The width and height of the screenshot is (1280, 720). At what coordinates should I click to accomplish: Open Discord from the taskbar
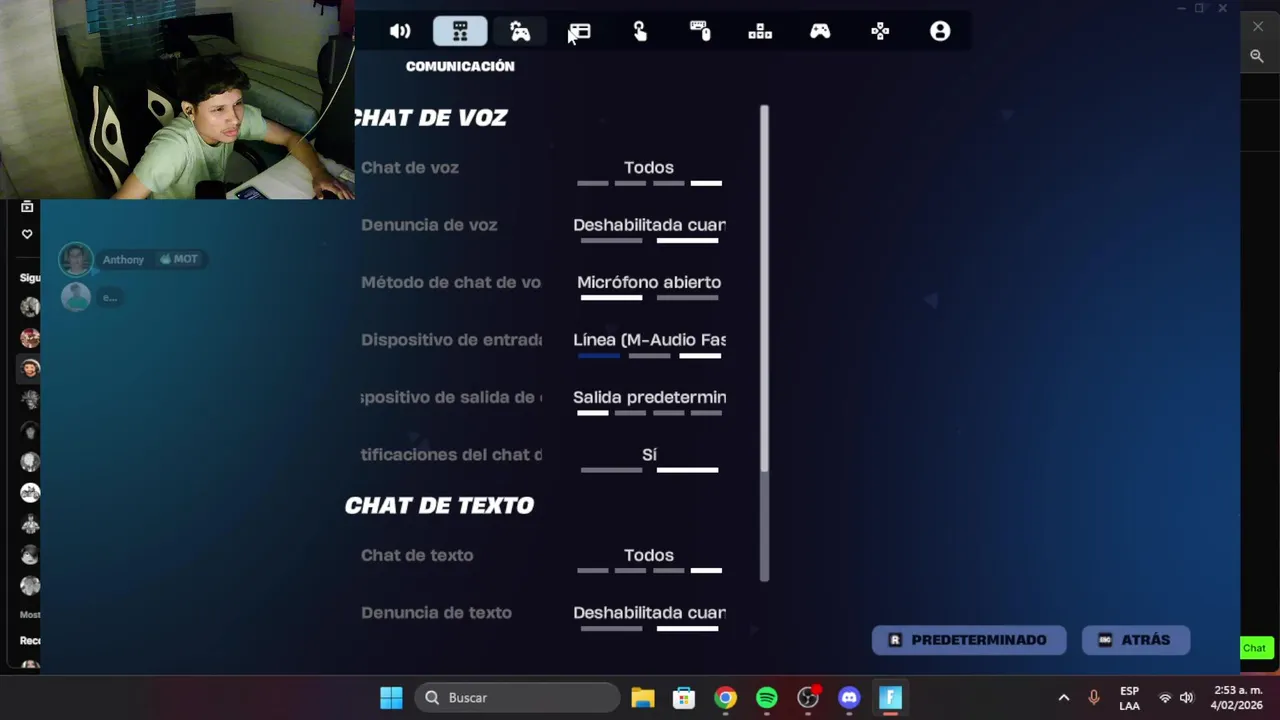pyautogui.click(x=849, y=697)
